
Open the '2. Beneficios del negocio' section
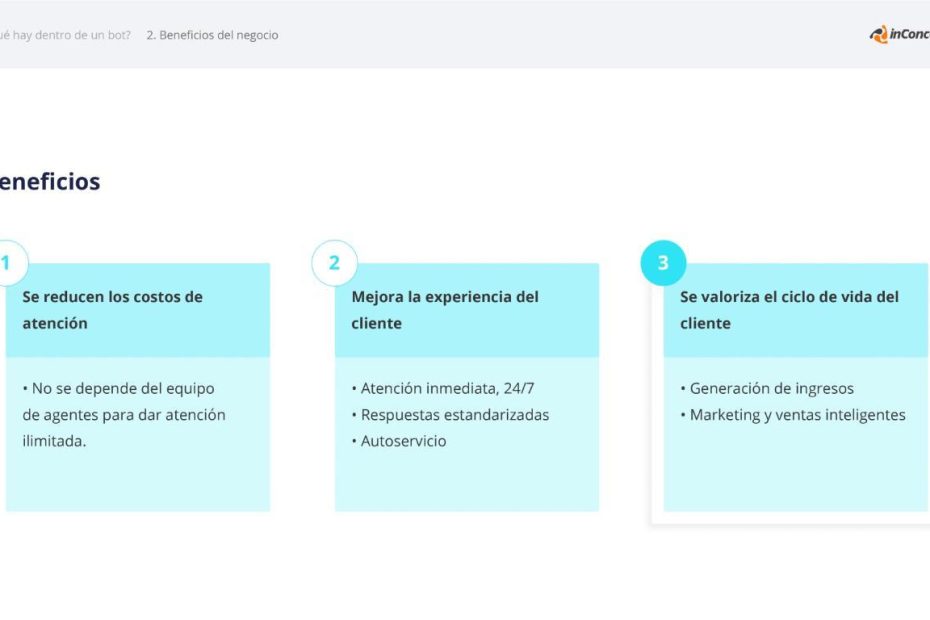[x=212, y=35]
